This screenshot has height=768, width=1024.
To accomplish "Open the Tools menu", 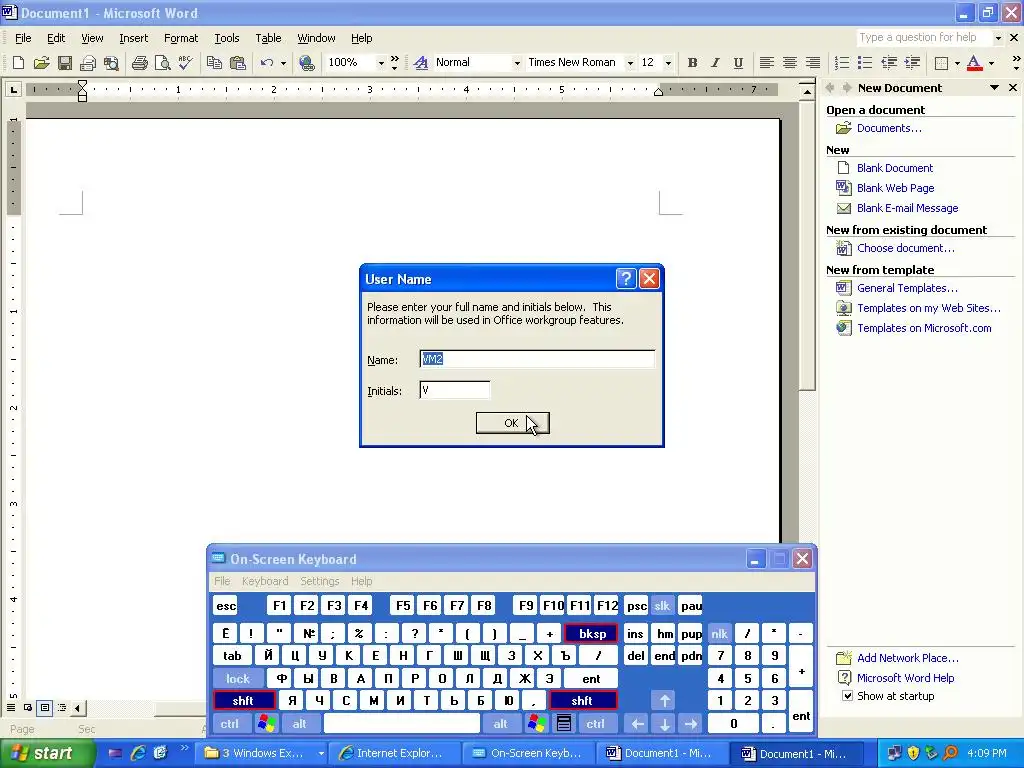I will point(227,38).
